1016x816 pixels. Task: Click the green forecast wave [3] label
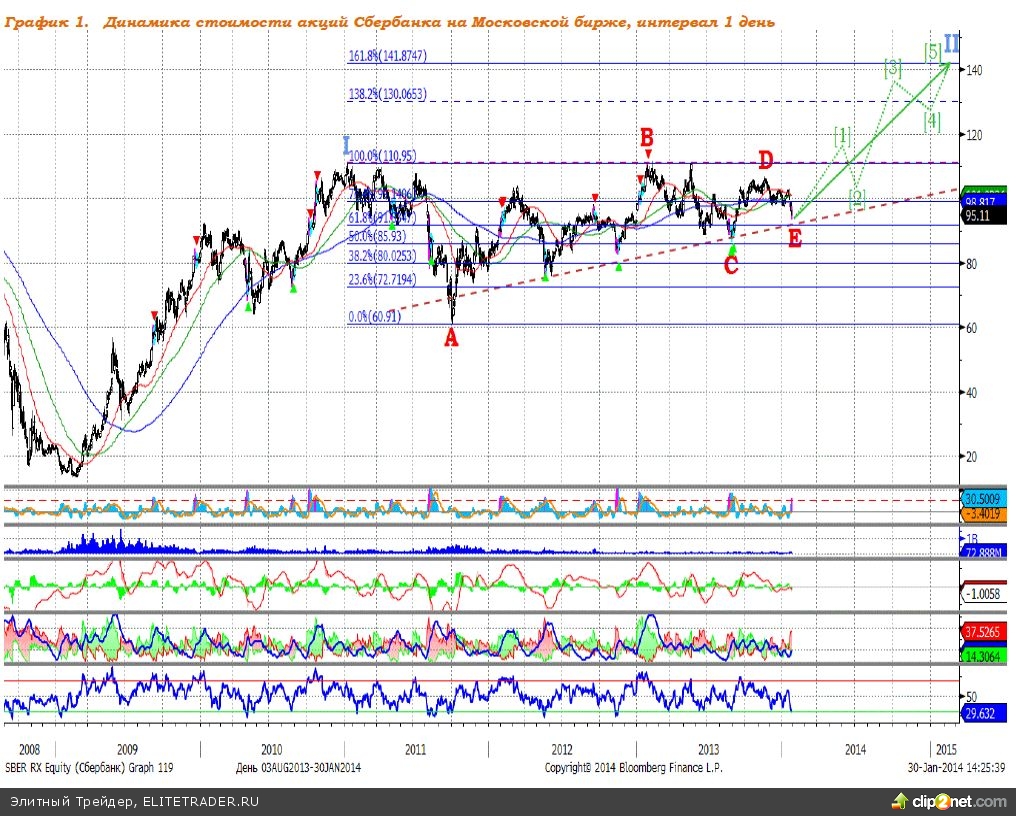click(x=893, y=69)
